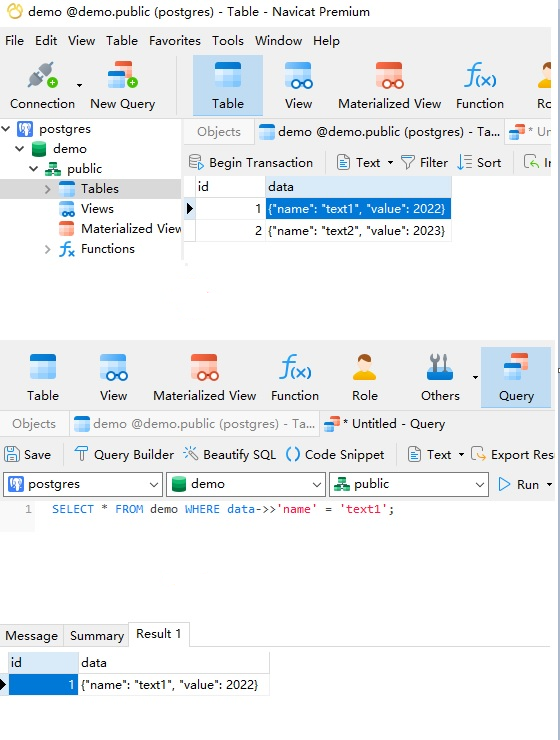The height and width of the screenshot is (740, 560).
Task: Run the SQL query
Action: 519,484
